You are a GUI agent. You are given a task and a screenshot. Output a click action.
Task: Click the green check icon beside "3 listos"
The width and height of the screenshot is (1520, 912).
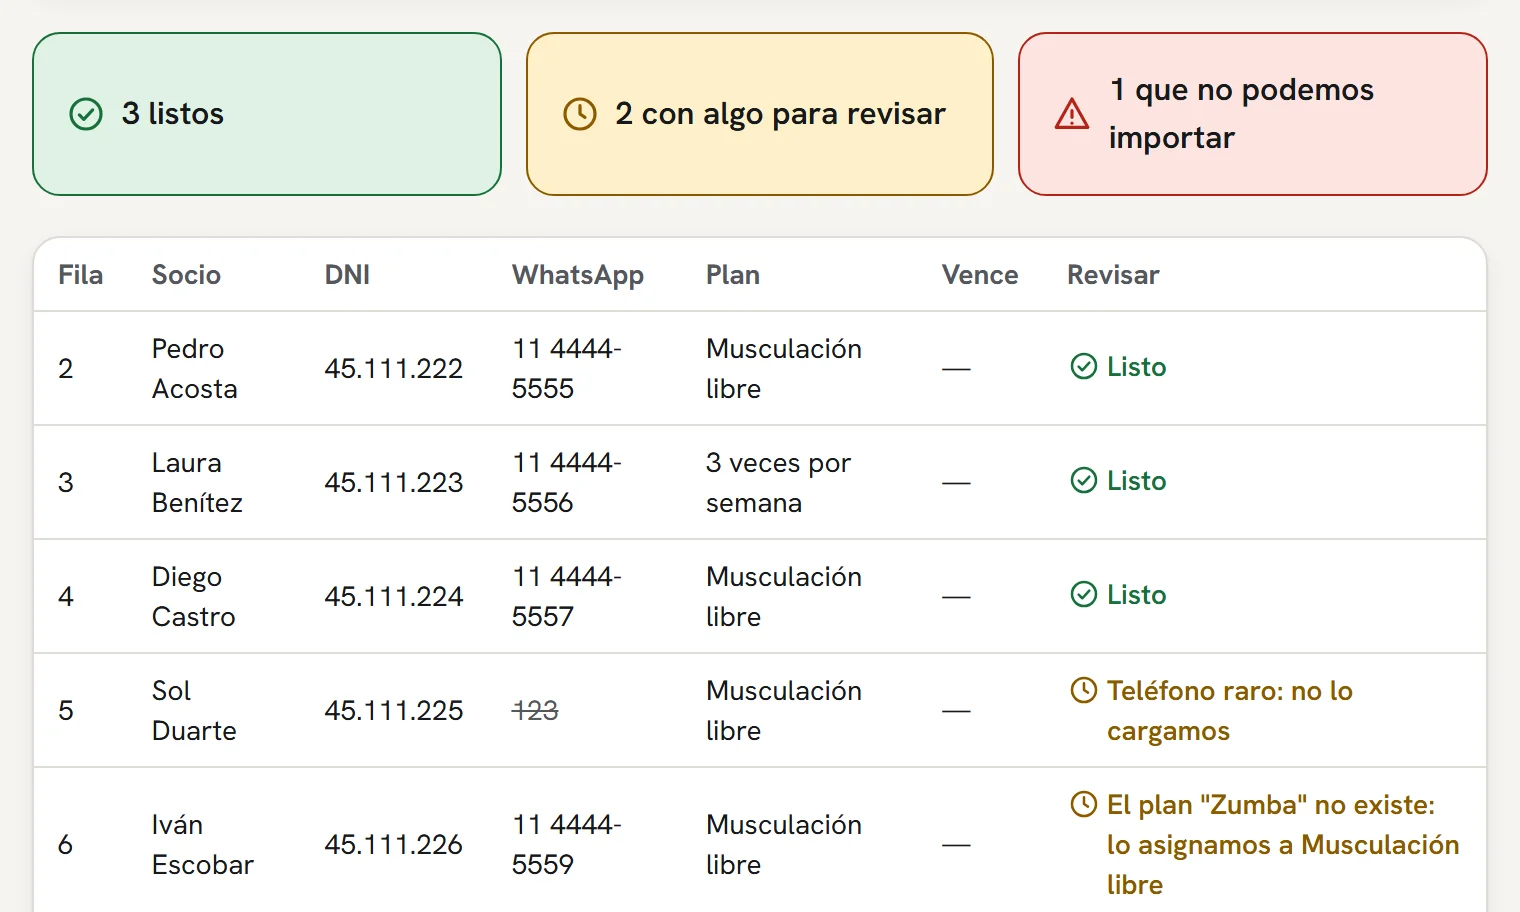click(86, 114)
